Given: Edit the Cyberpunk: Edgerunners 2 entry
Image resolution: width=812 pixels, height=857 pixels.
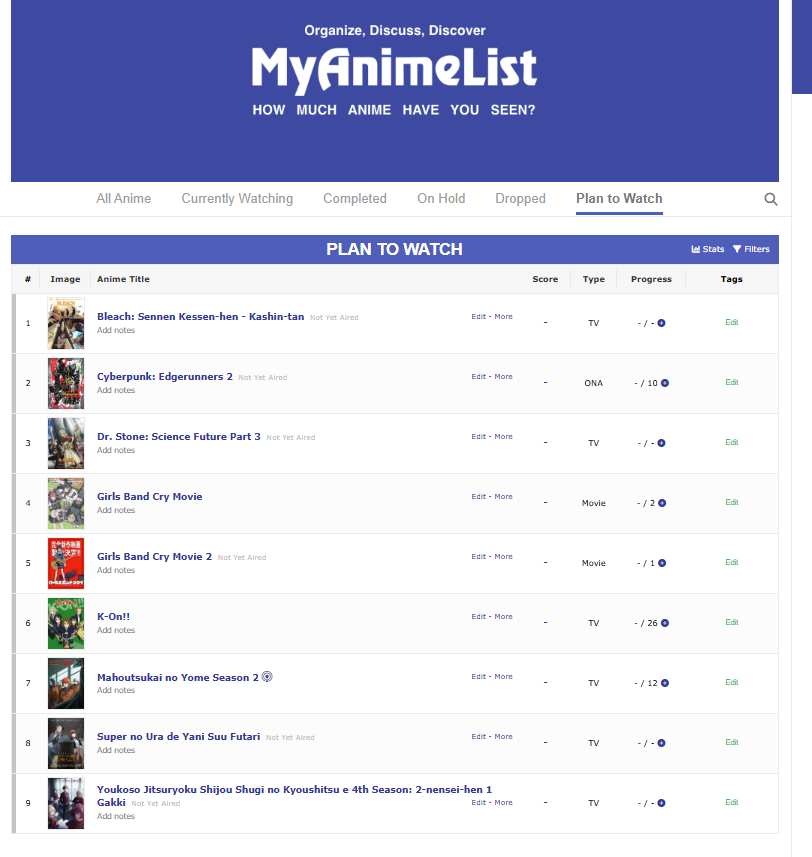Looking at the screenshot, I should (479, 377).
